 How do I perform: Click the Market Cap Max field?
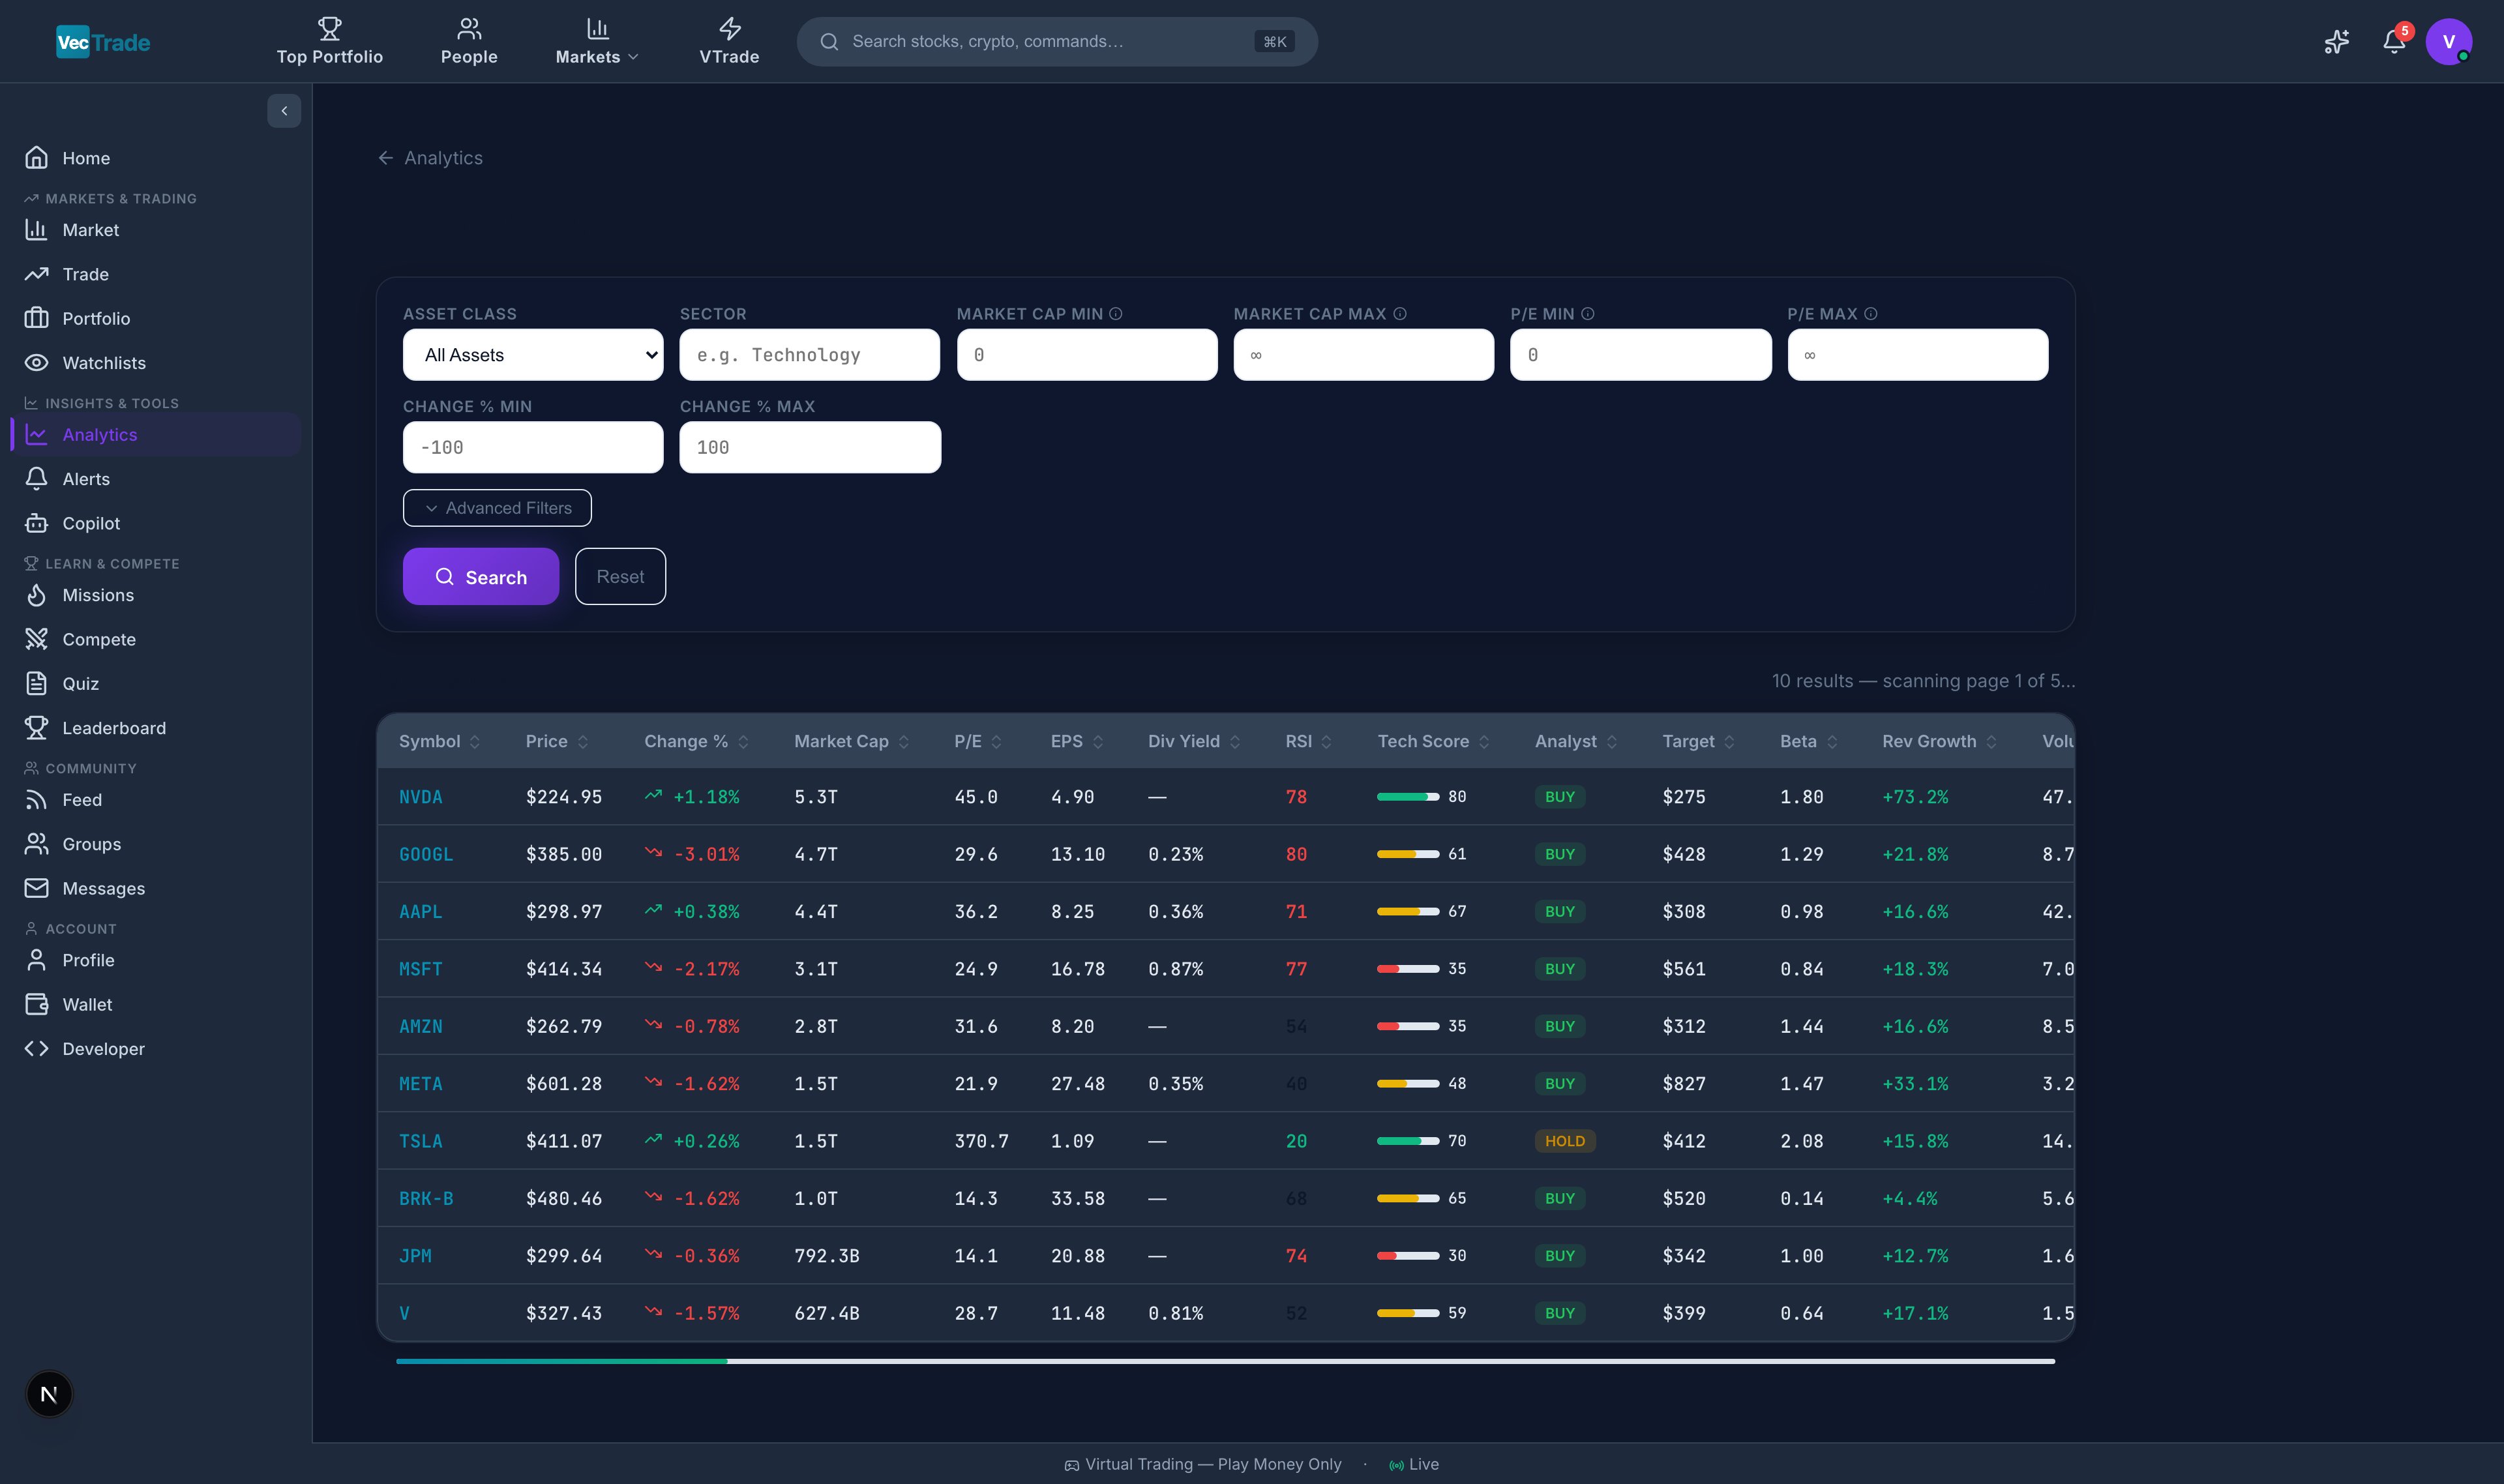coord(1364,355)
